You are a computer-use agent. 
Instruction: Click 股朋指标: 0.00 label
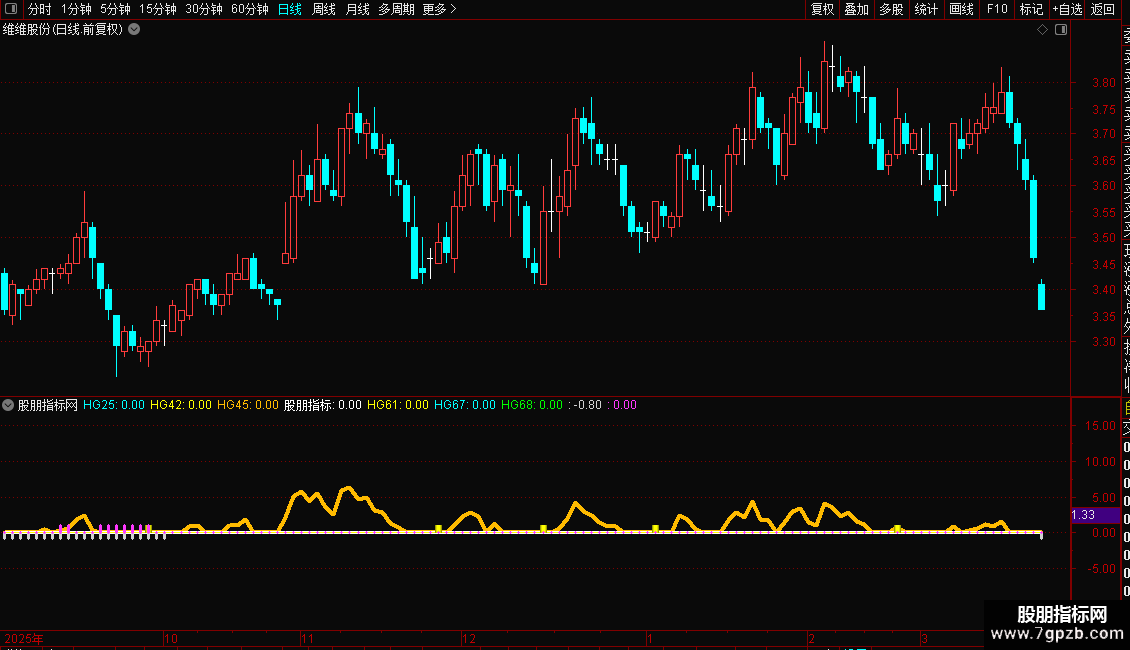[323, 405]
